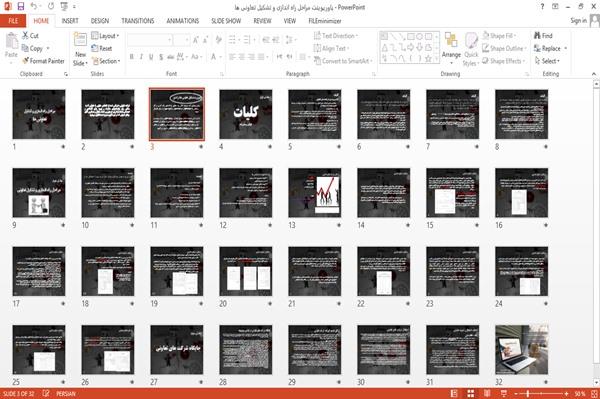Toggle Bold formatting
This screenshot has width=600, height=399.
click(132, 57)
